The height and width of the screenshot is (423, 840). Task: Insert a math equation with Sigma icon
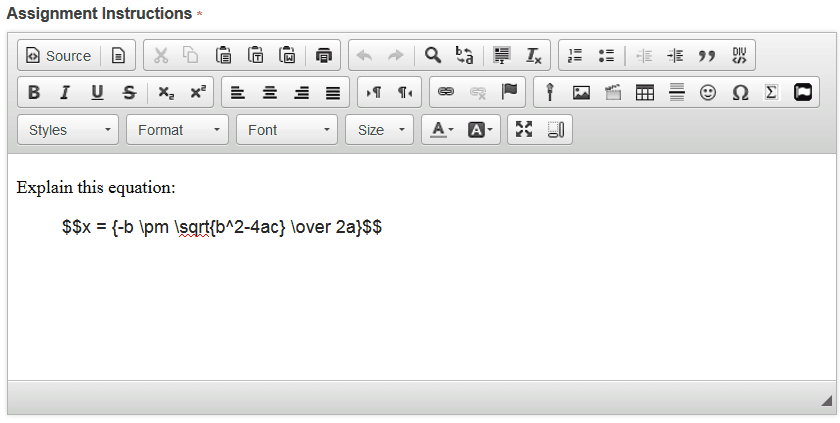771,93
